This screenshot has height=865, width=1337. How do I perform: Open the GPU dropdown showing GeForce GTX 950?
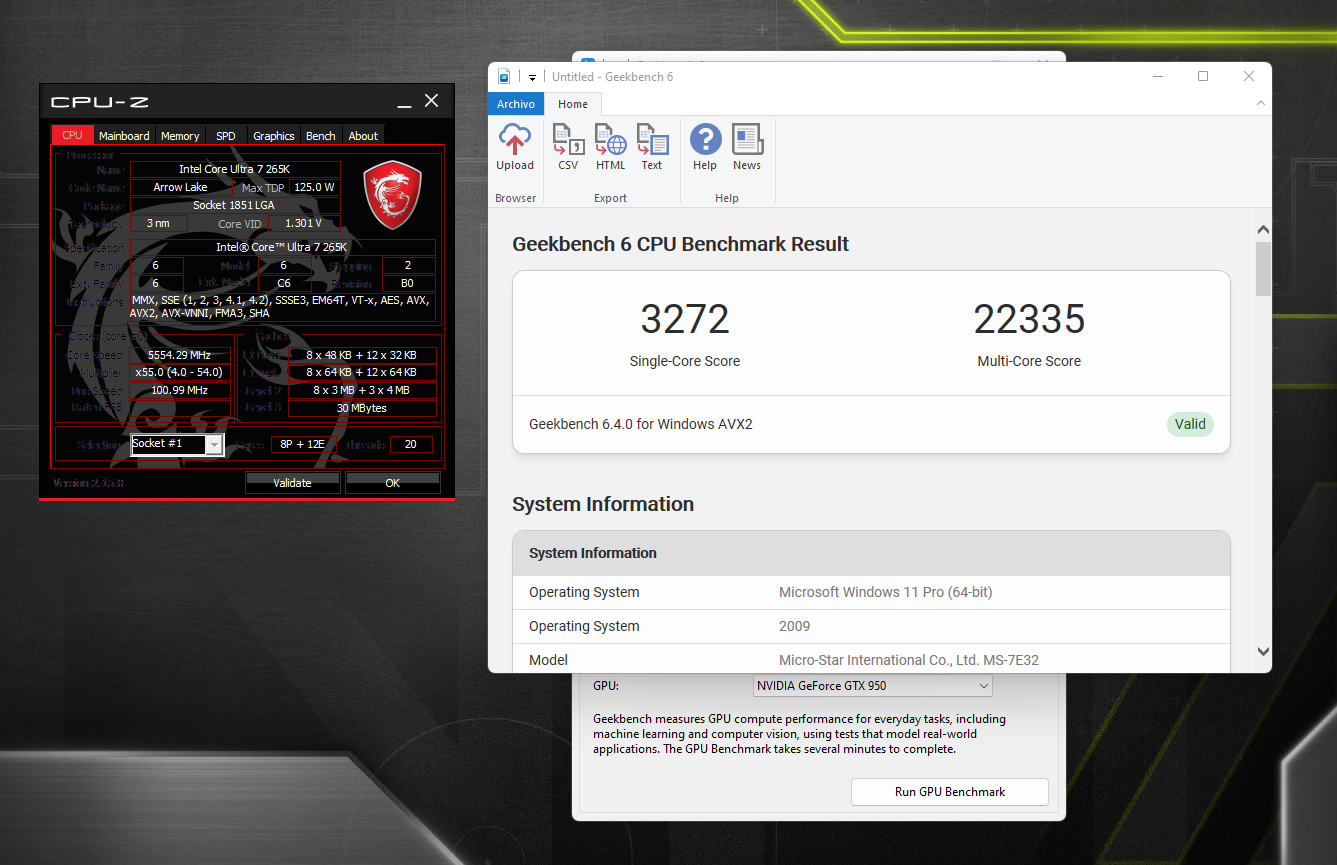872,686
